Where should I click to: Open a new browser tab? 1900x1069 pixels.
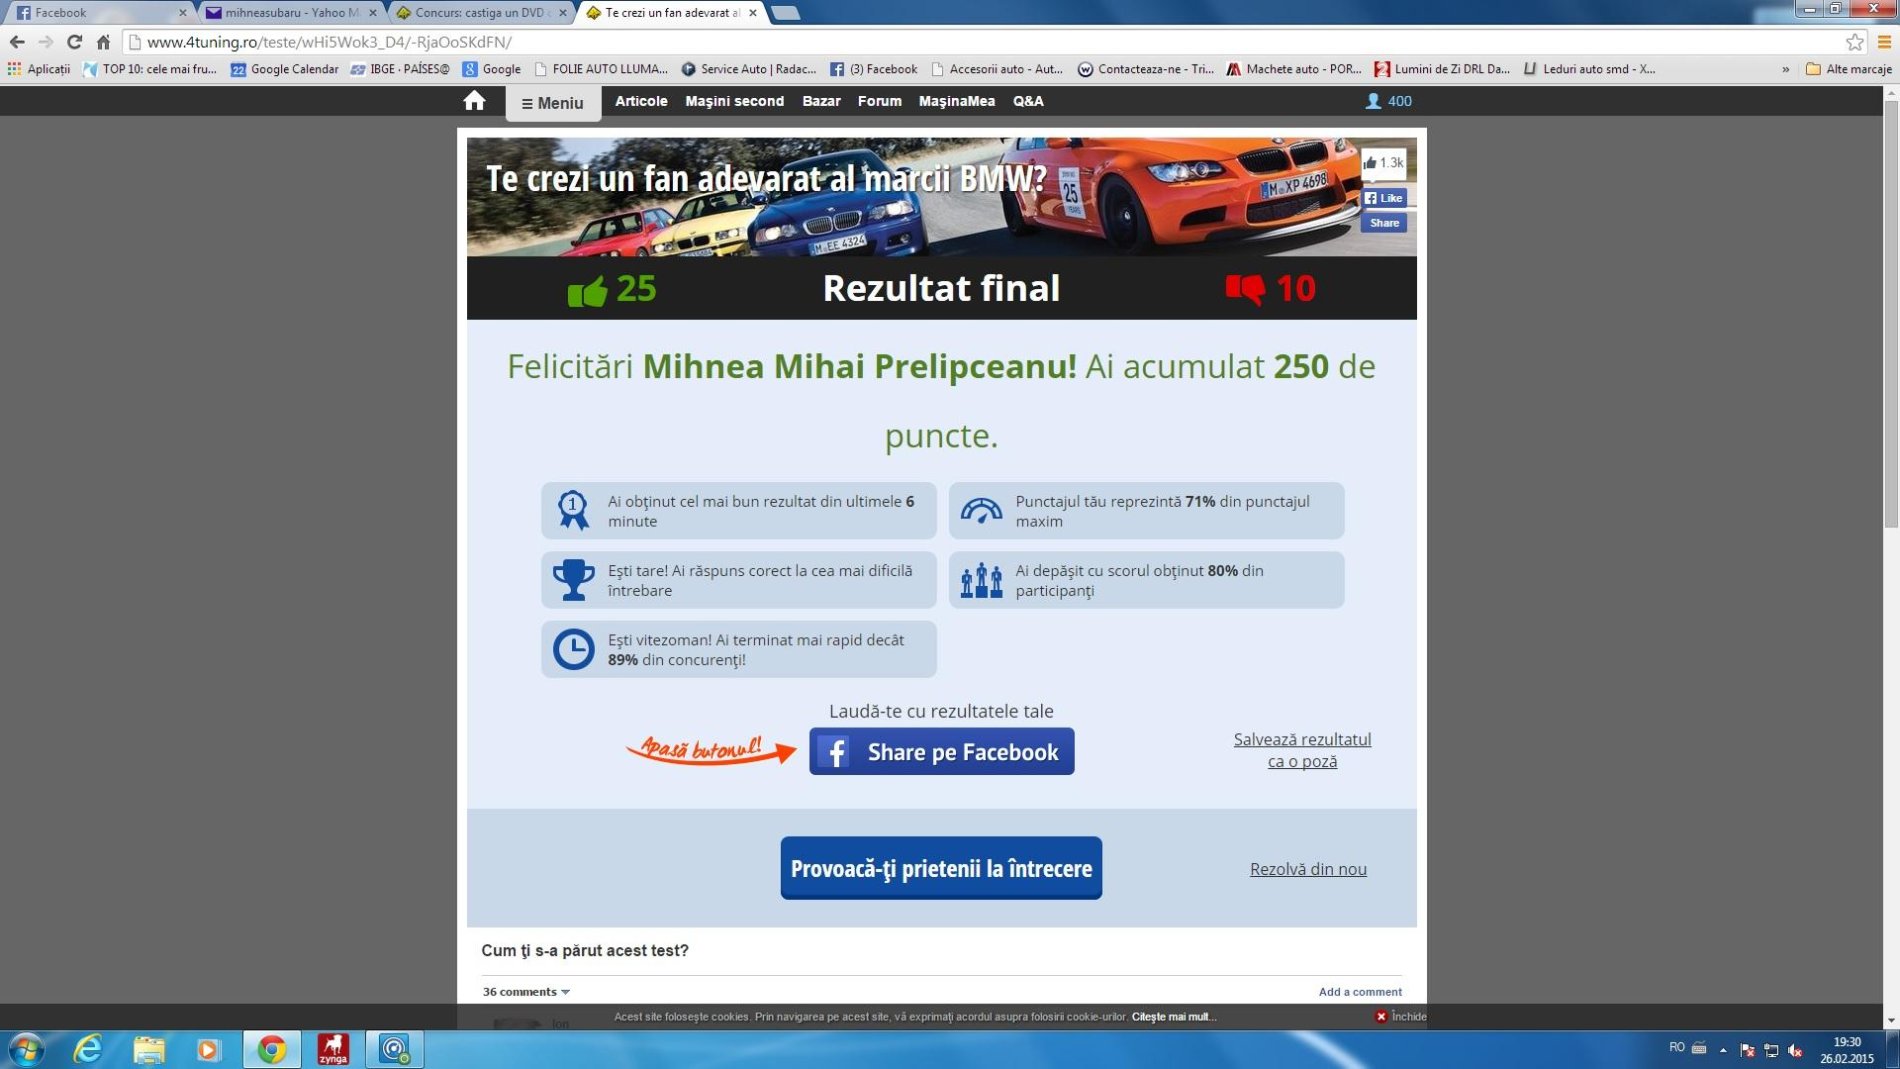point(786,13)
